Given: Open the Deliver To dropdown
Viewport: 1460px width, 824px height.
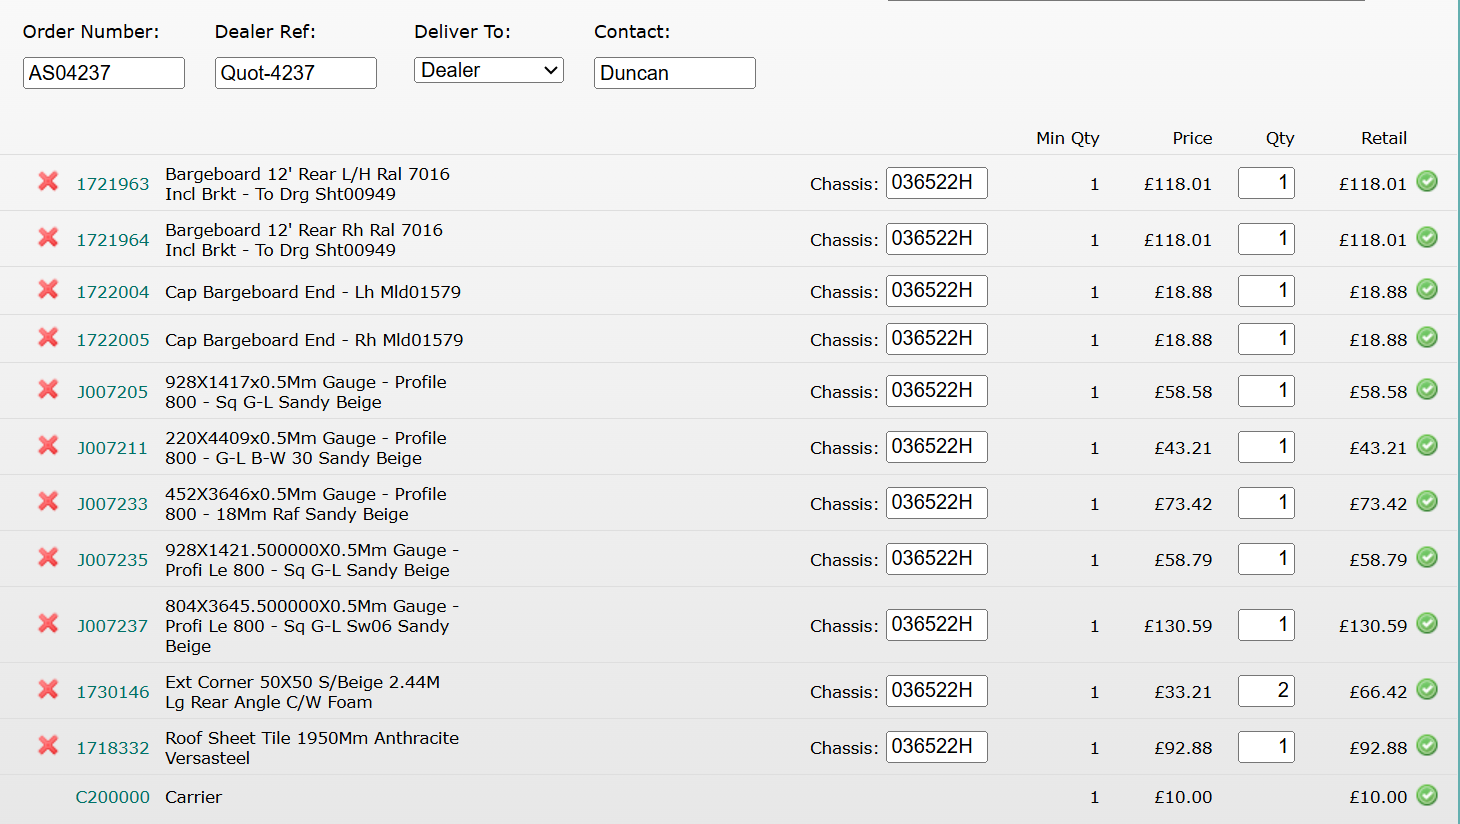Looking at the screenshot, I should click(x=488, y=70).
